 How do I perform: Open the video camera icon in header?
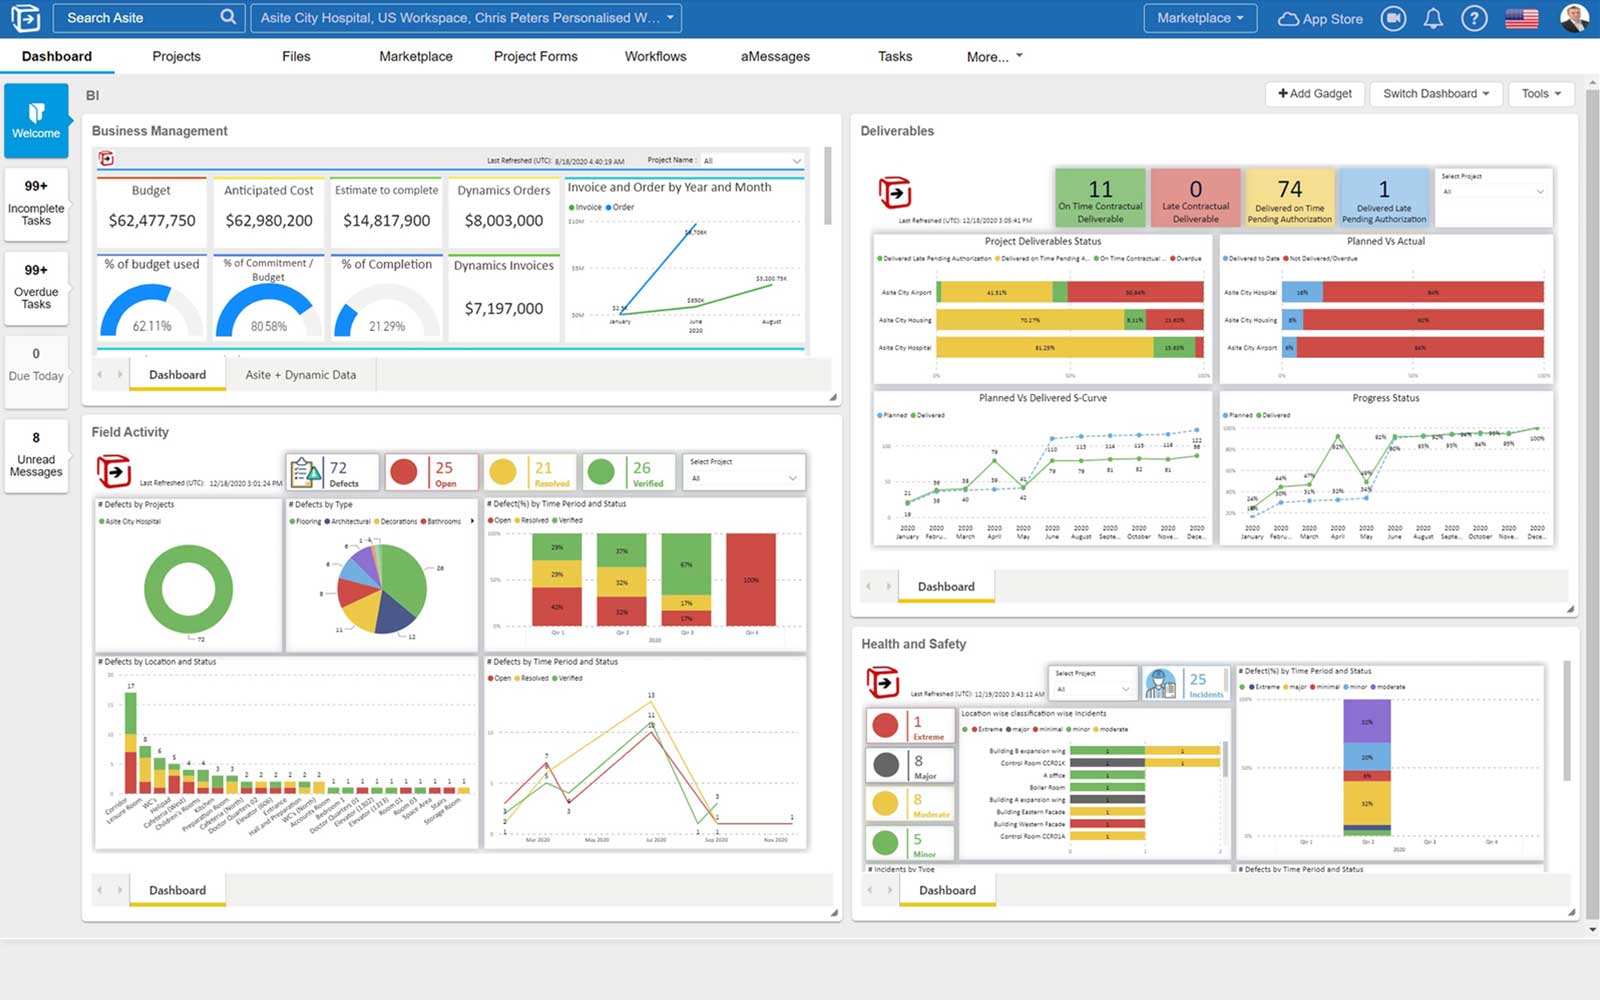[x=1393, y=18]
